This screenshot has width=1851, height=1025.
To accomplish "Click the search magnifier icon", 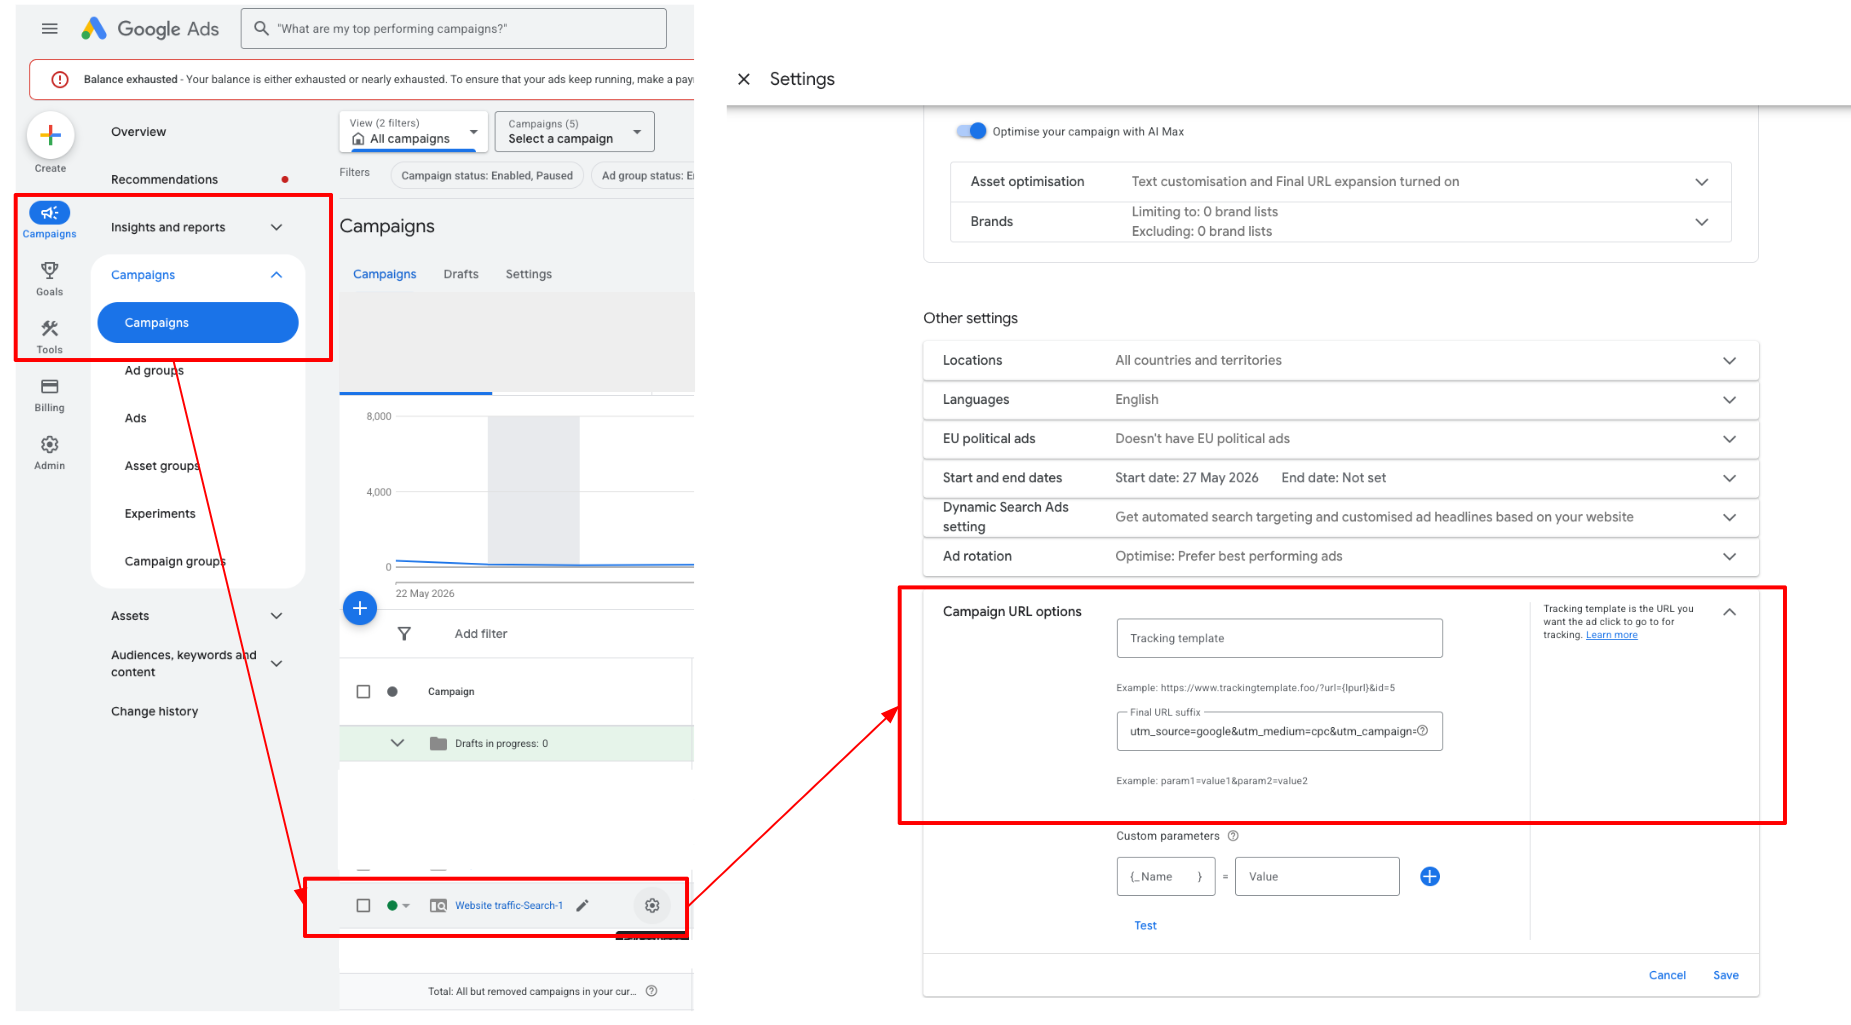I will coord(261,29).
